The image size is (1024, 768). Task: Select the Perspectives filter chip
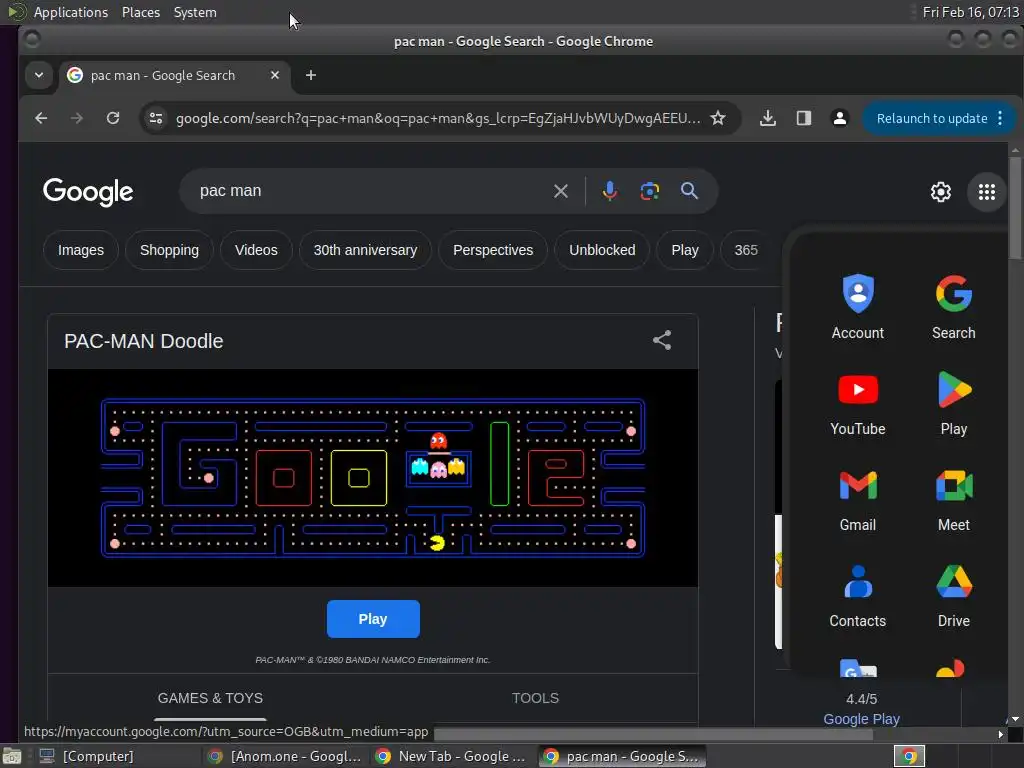point(493,250)
